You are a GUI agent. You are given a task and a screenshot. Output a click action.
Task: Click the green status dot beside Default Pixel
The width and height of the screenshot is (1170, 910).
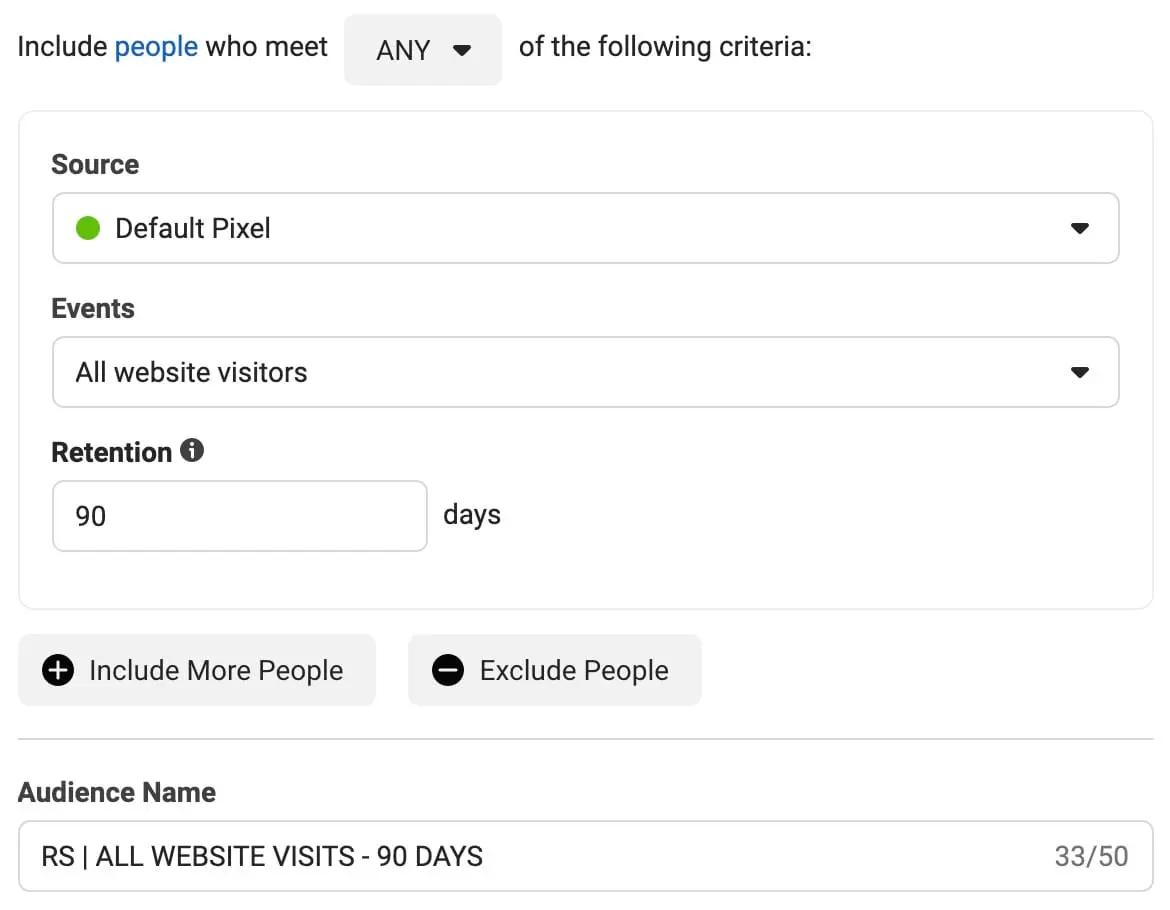[88, 228]
